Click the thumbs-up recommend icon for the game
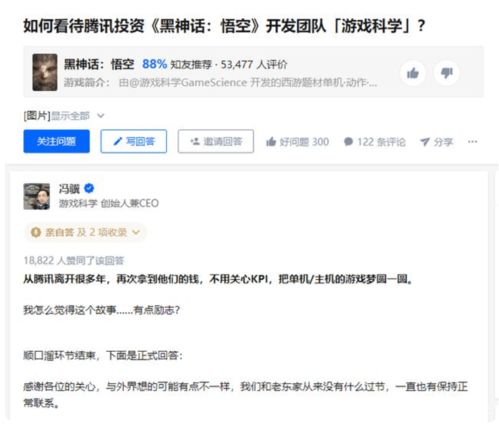 413,73
